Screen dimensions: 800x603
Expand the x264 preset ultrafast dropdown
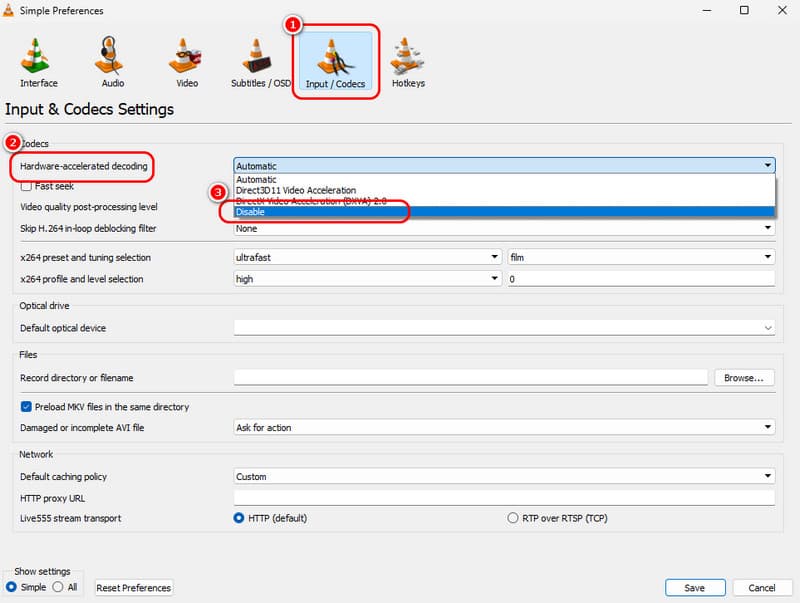[x=367, y=257]
